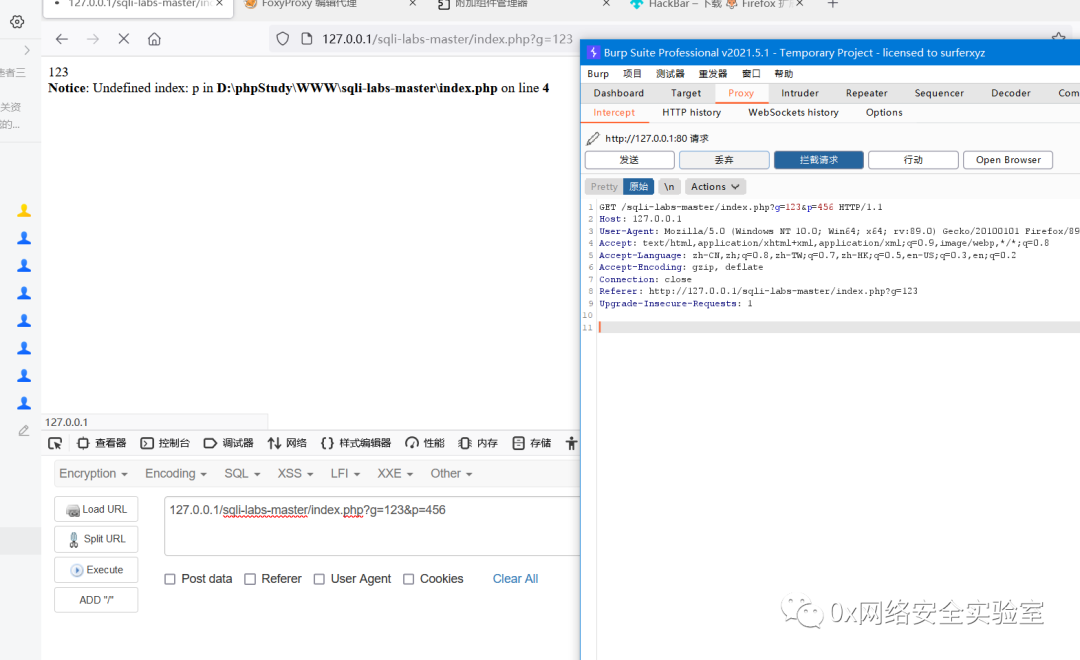Open the Encryption dropdown in HackBar
Image resolution: width=1080 pixels, height=660 pixels.
click(94, 474)
